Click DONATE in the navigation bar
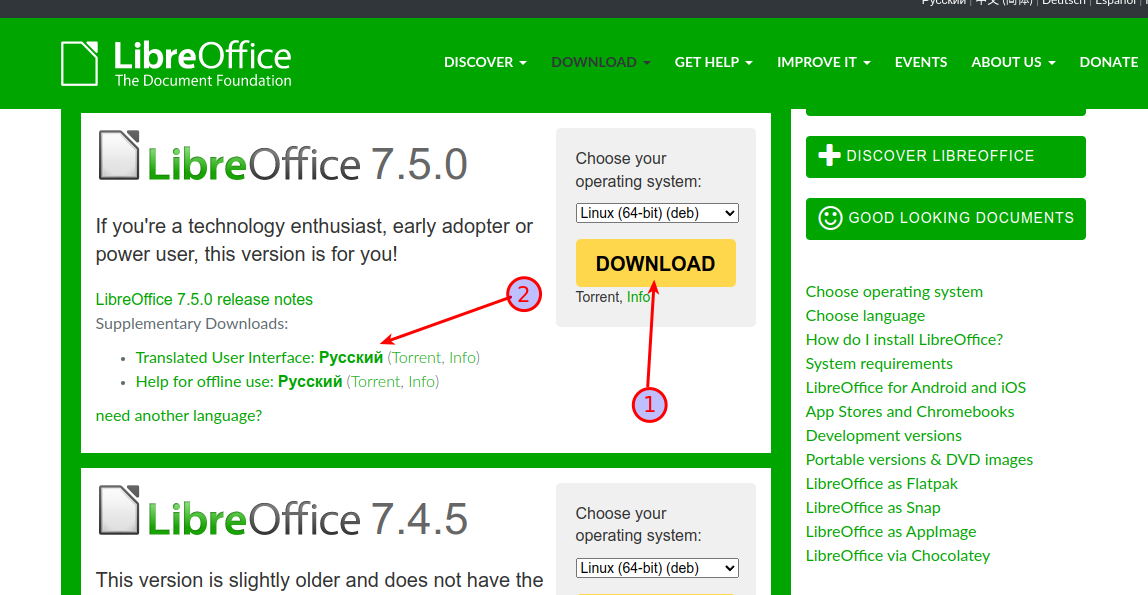The width and height of the screenshot is (1148, 595). point(1108,62)
